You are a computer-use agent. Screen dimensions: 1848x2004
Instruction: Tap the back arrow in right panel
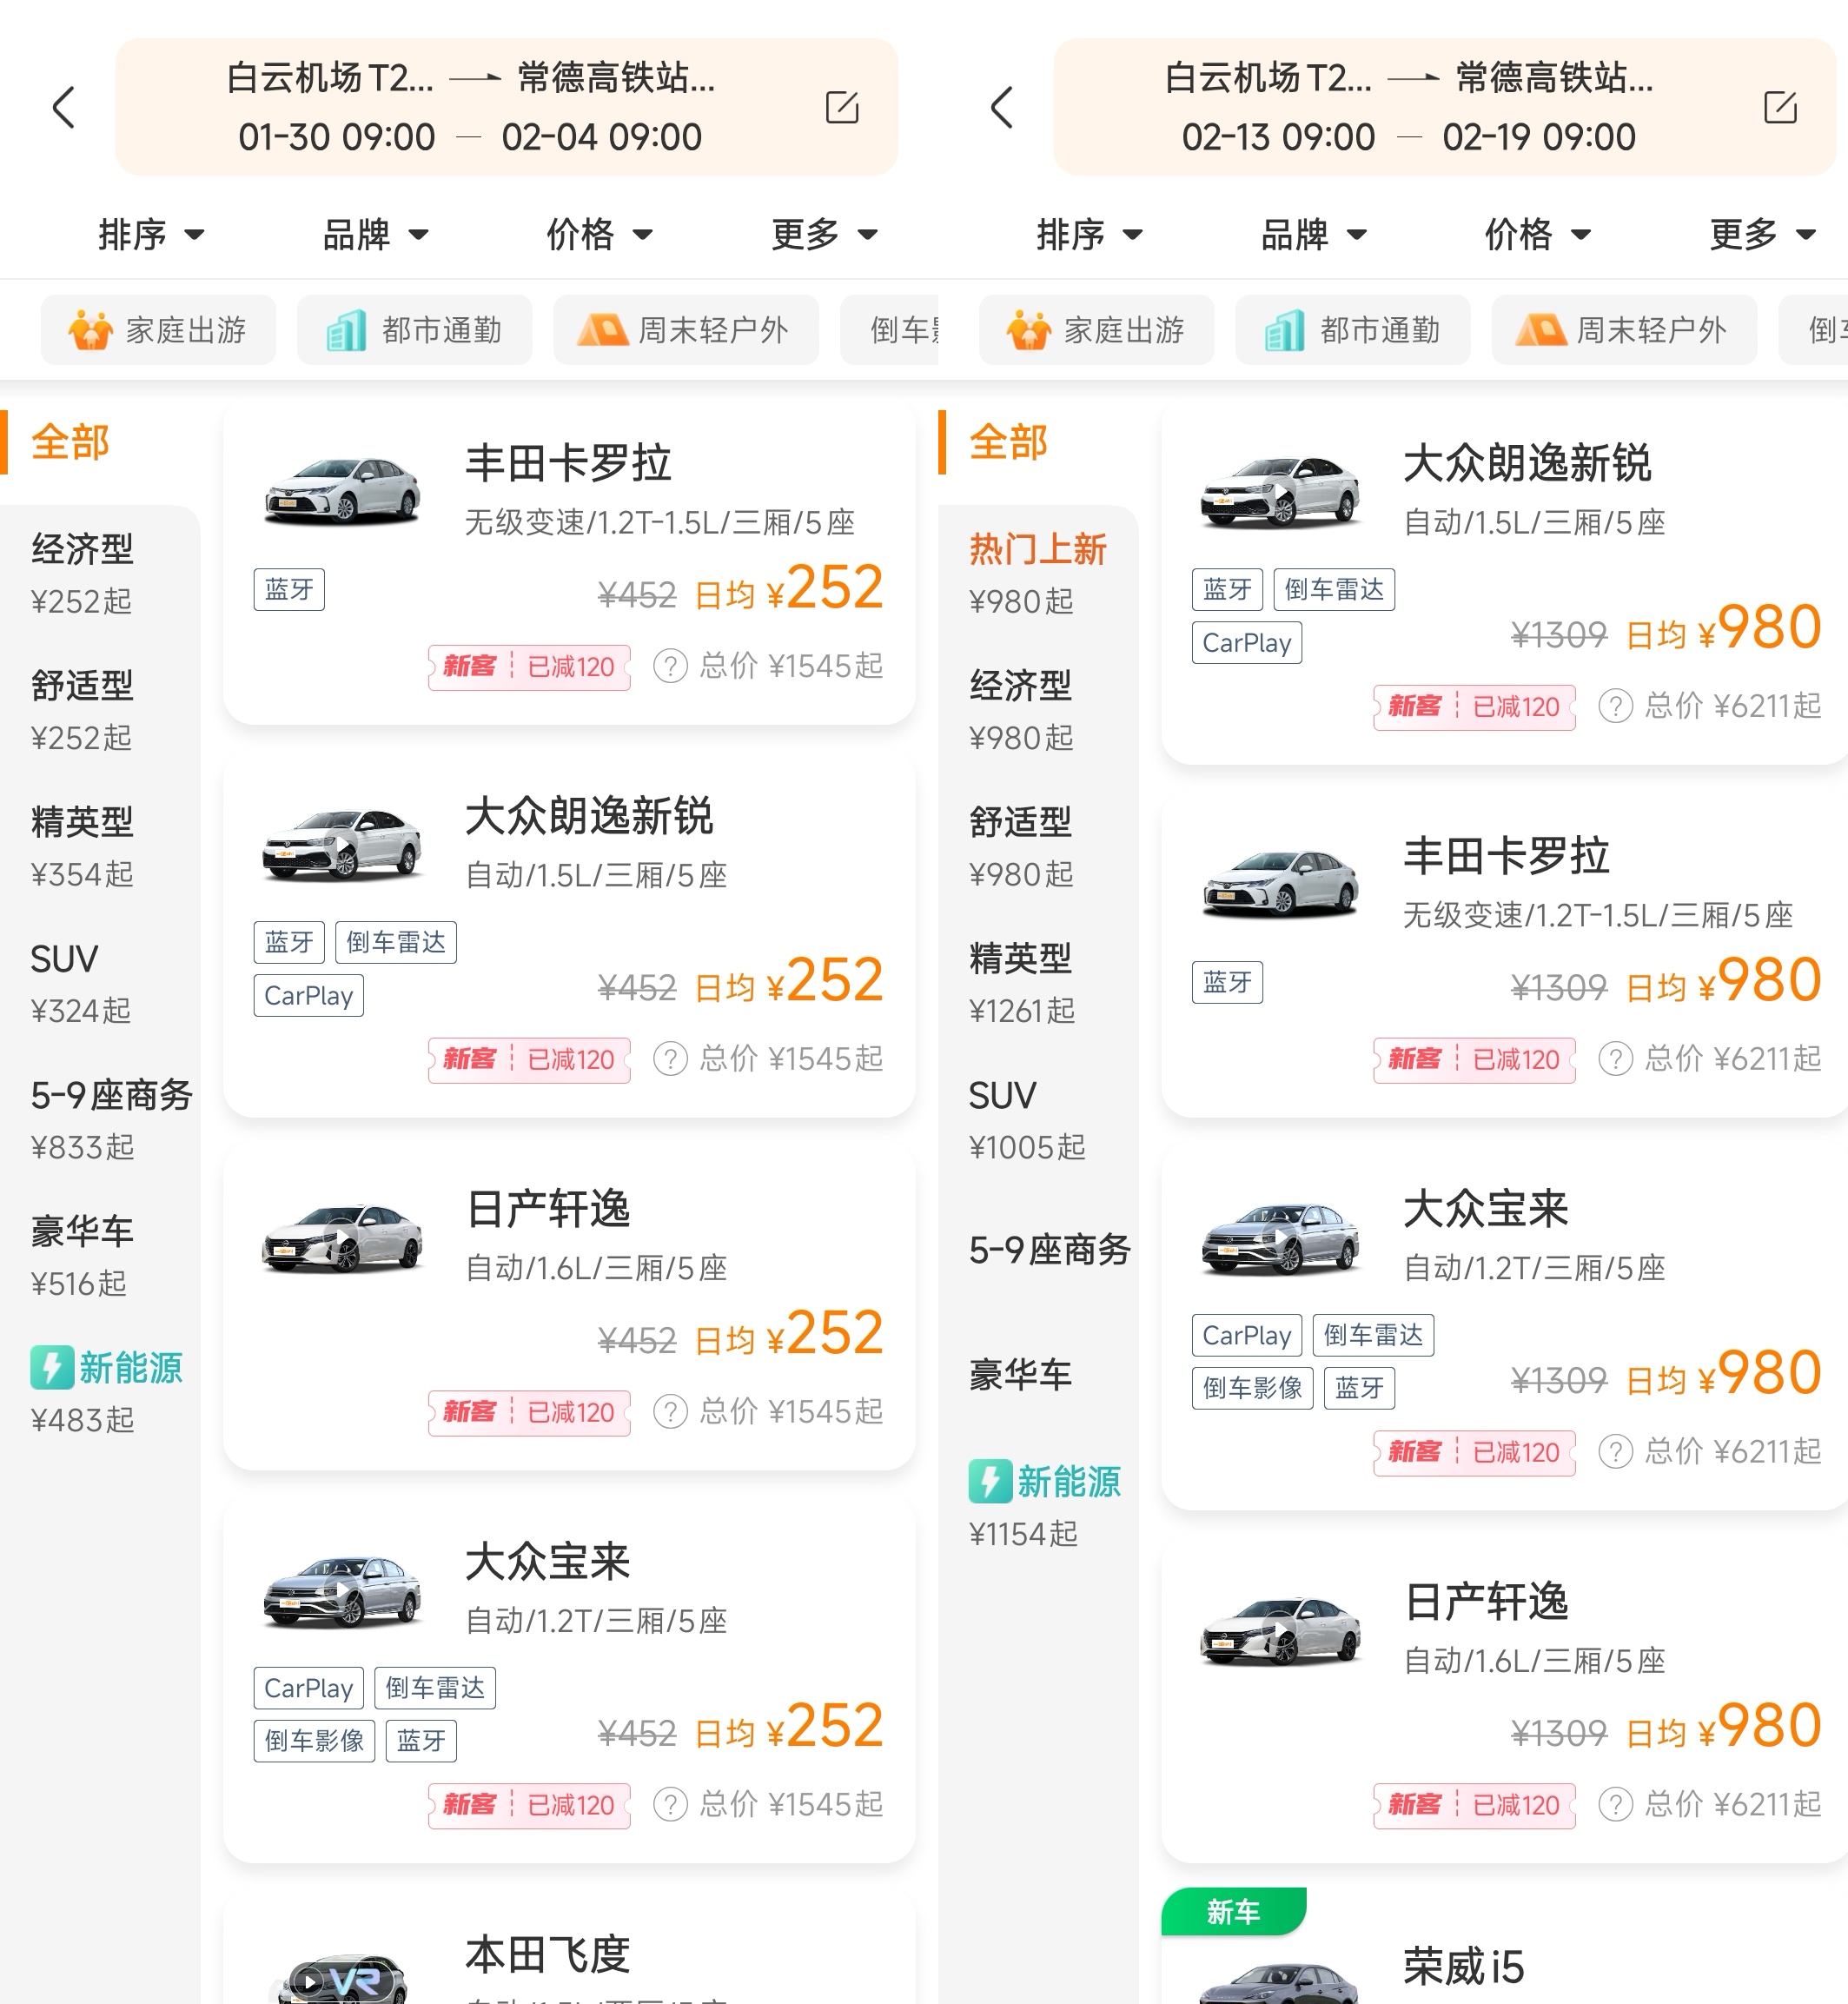[1002, 108]
